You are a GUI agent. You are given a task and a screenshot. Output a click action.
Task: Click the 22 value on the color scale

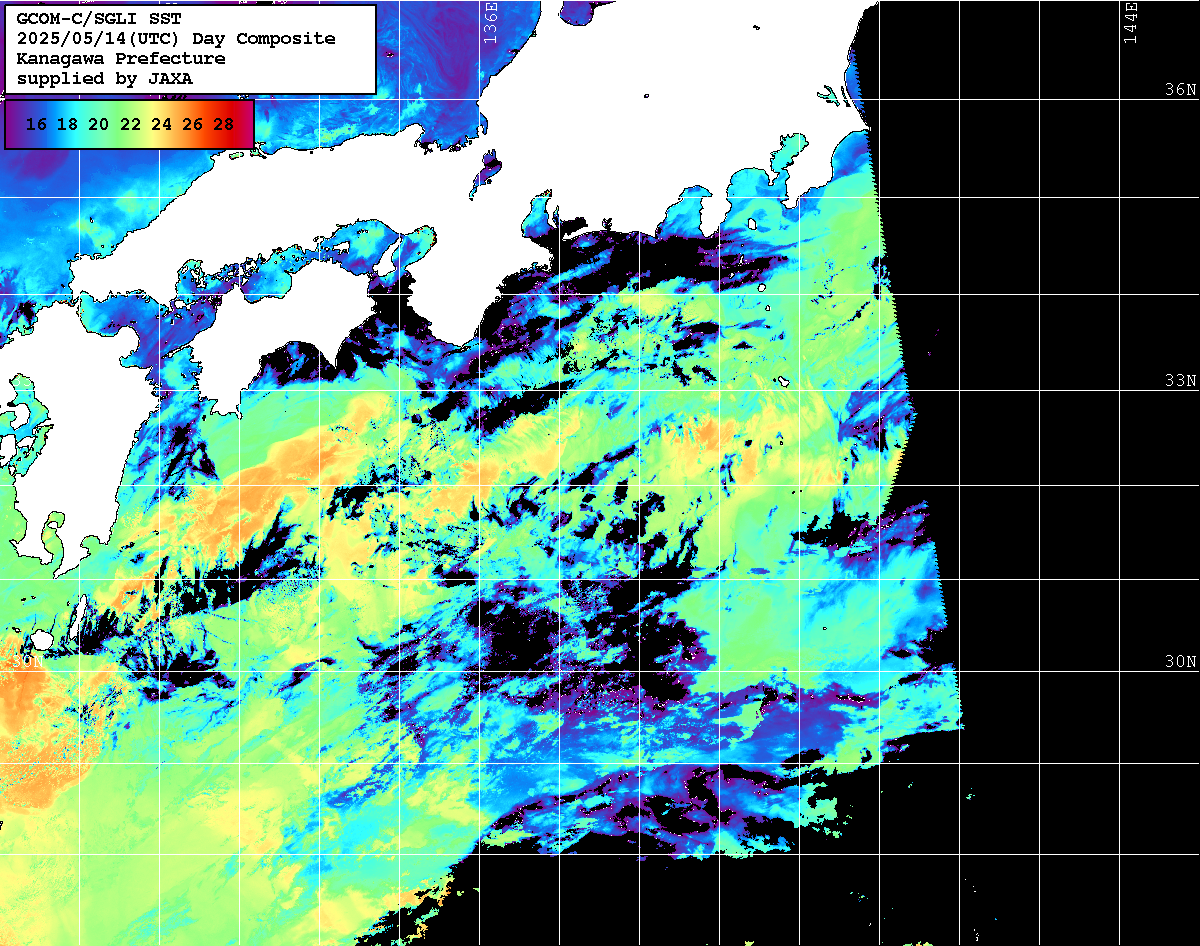[x=130, y=125]
